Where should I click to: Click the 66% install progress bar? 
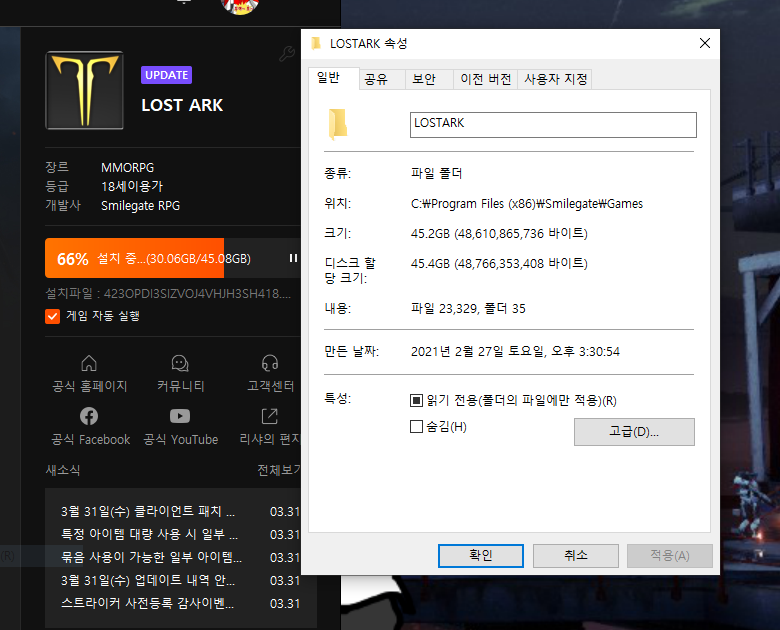point(172,258)
